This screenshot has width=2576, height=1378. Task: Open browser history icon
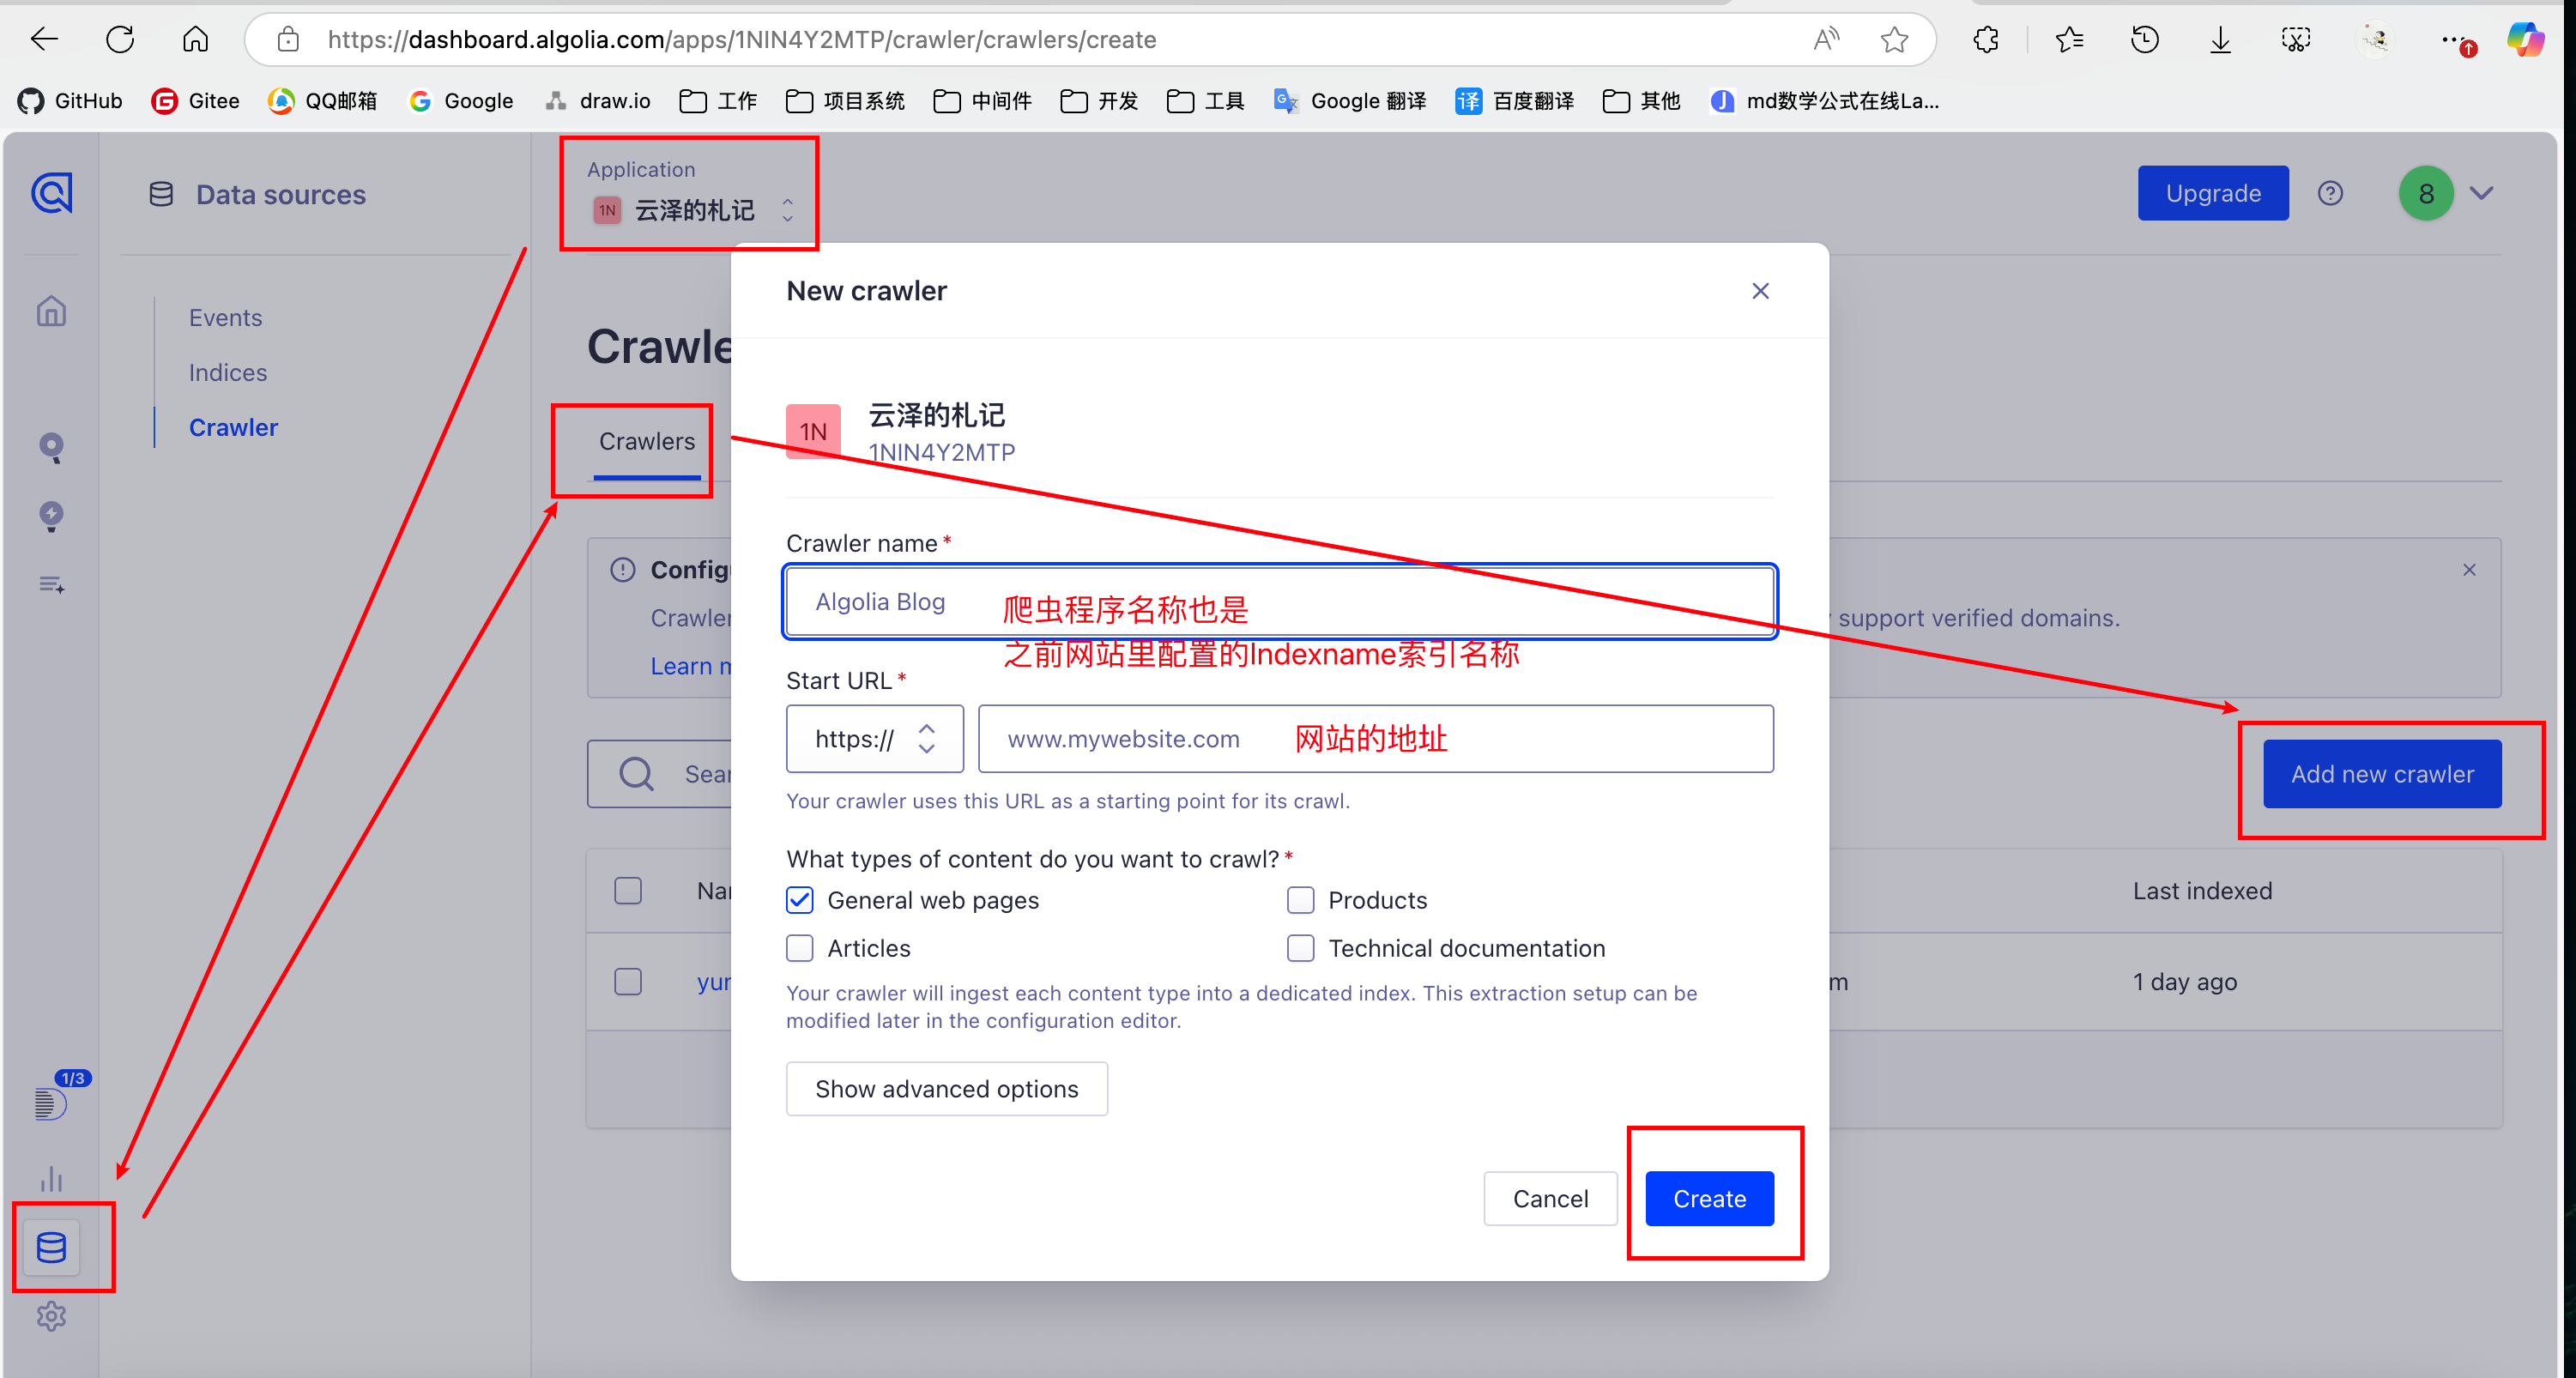(x=2144, y=40)
